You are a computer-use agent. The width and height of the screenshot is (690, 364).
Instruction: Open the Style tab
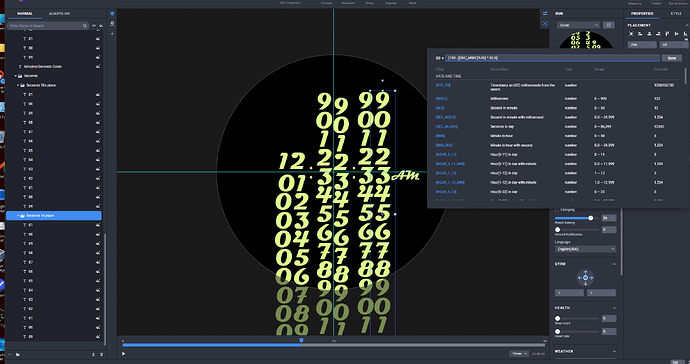[x=675, y=14]
